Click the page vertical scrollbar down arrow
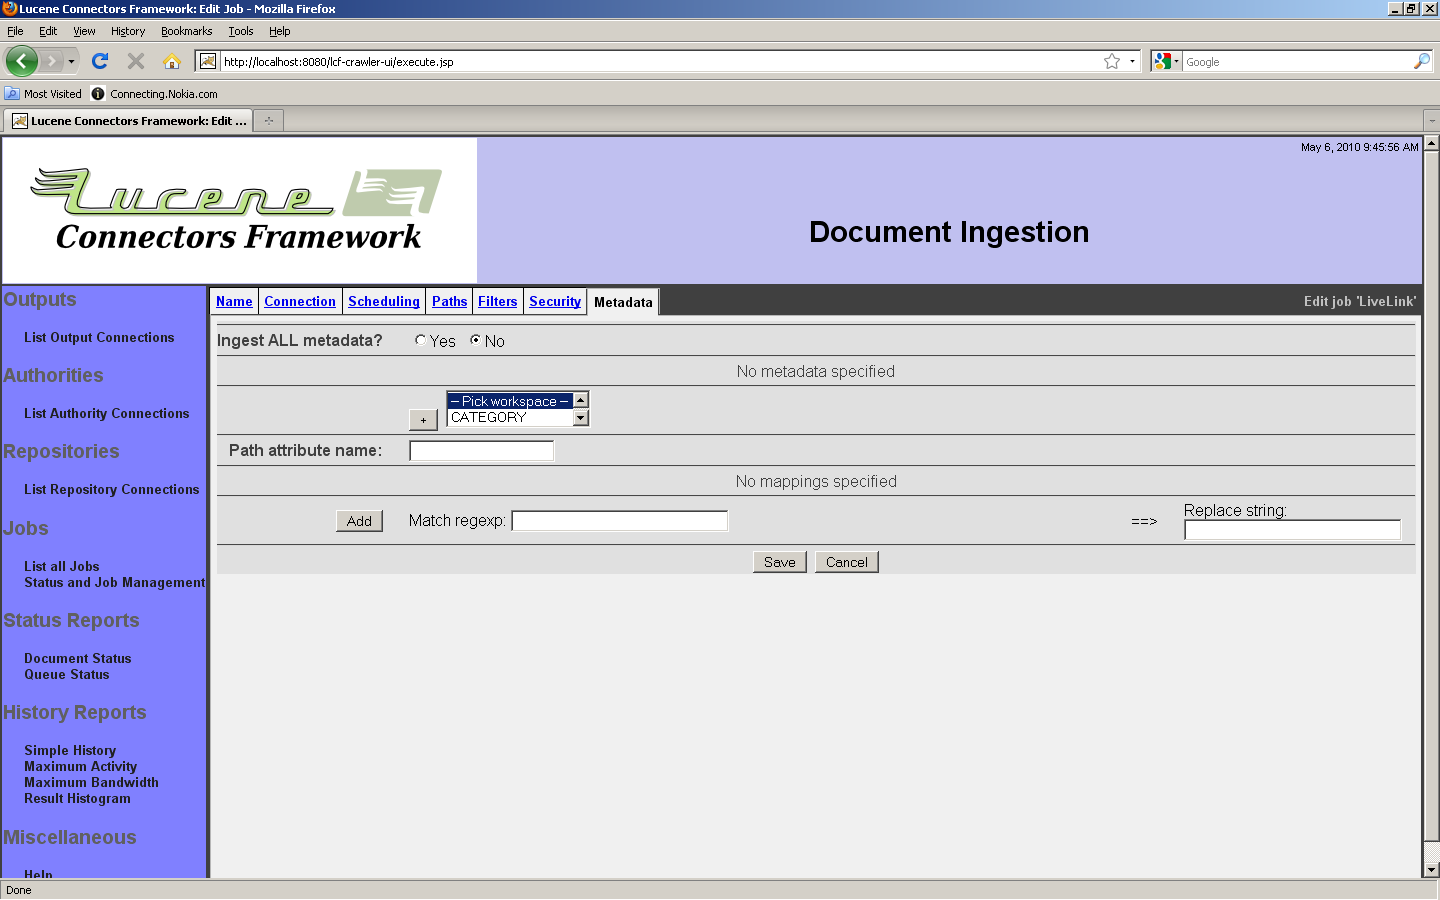Viewport: 1440px width, 900px height. point(1431,870)
